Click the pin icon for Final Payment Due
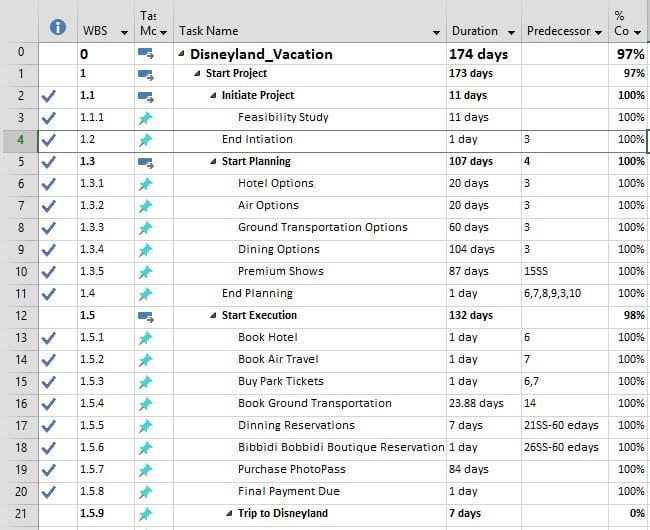Image resolution: width=650 pixels, height=530 pixels. [x=146, y=492]
